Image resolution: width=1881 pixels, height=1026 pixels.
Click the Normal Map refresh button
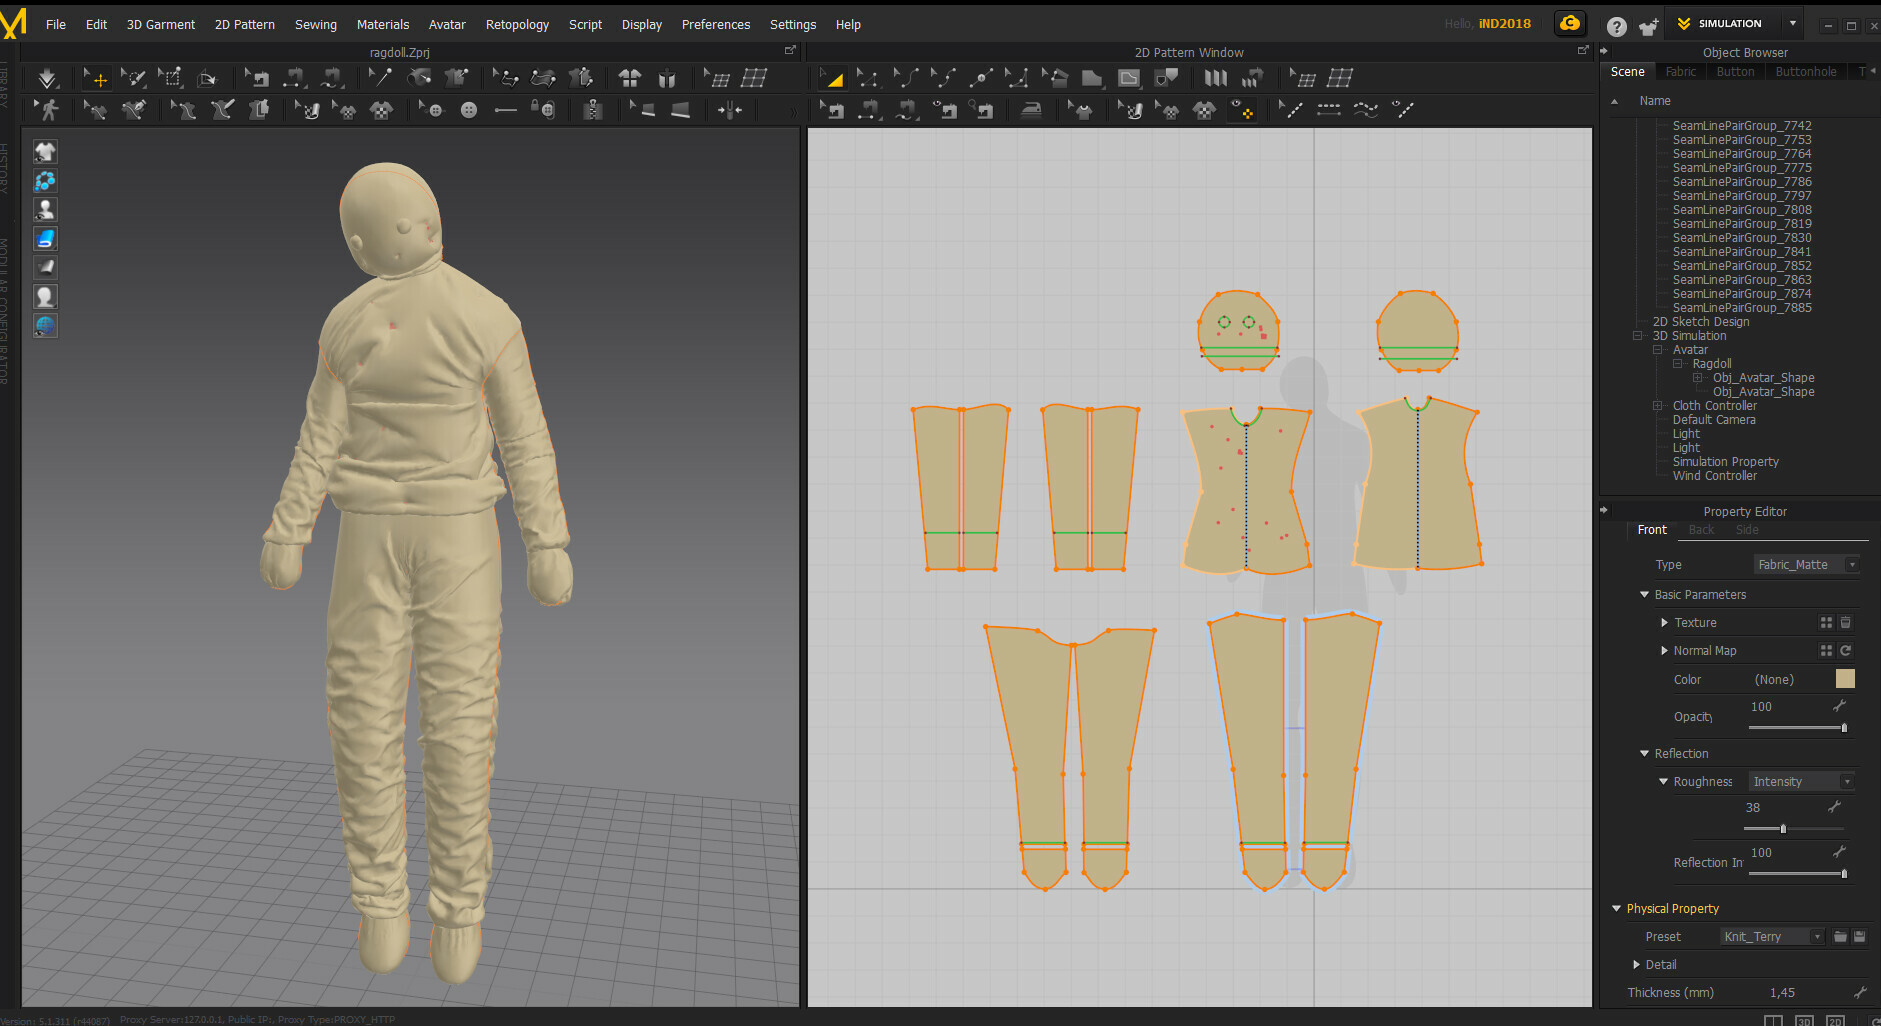click(1846, 651)
